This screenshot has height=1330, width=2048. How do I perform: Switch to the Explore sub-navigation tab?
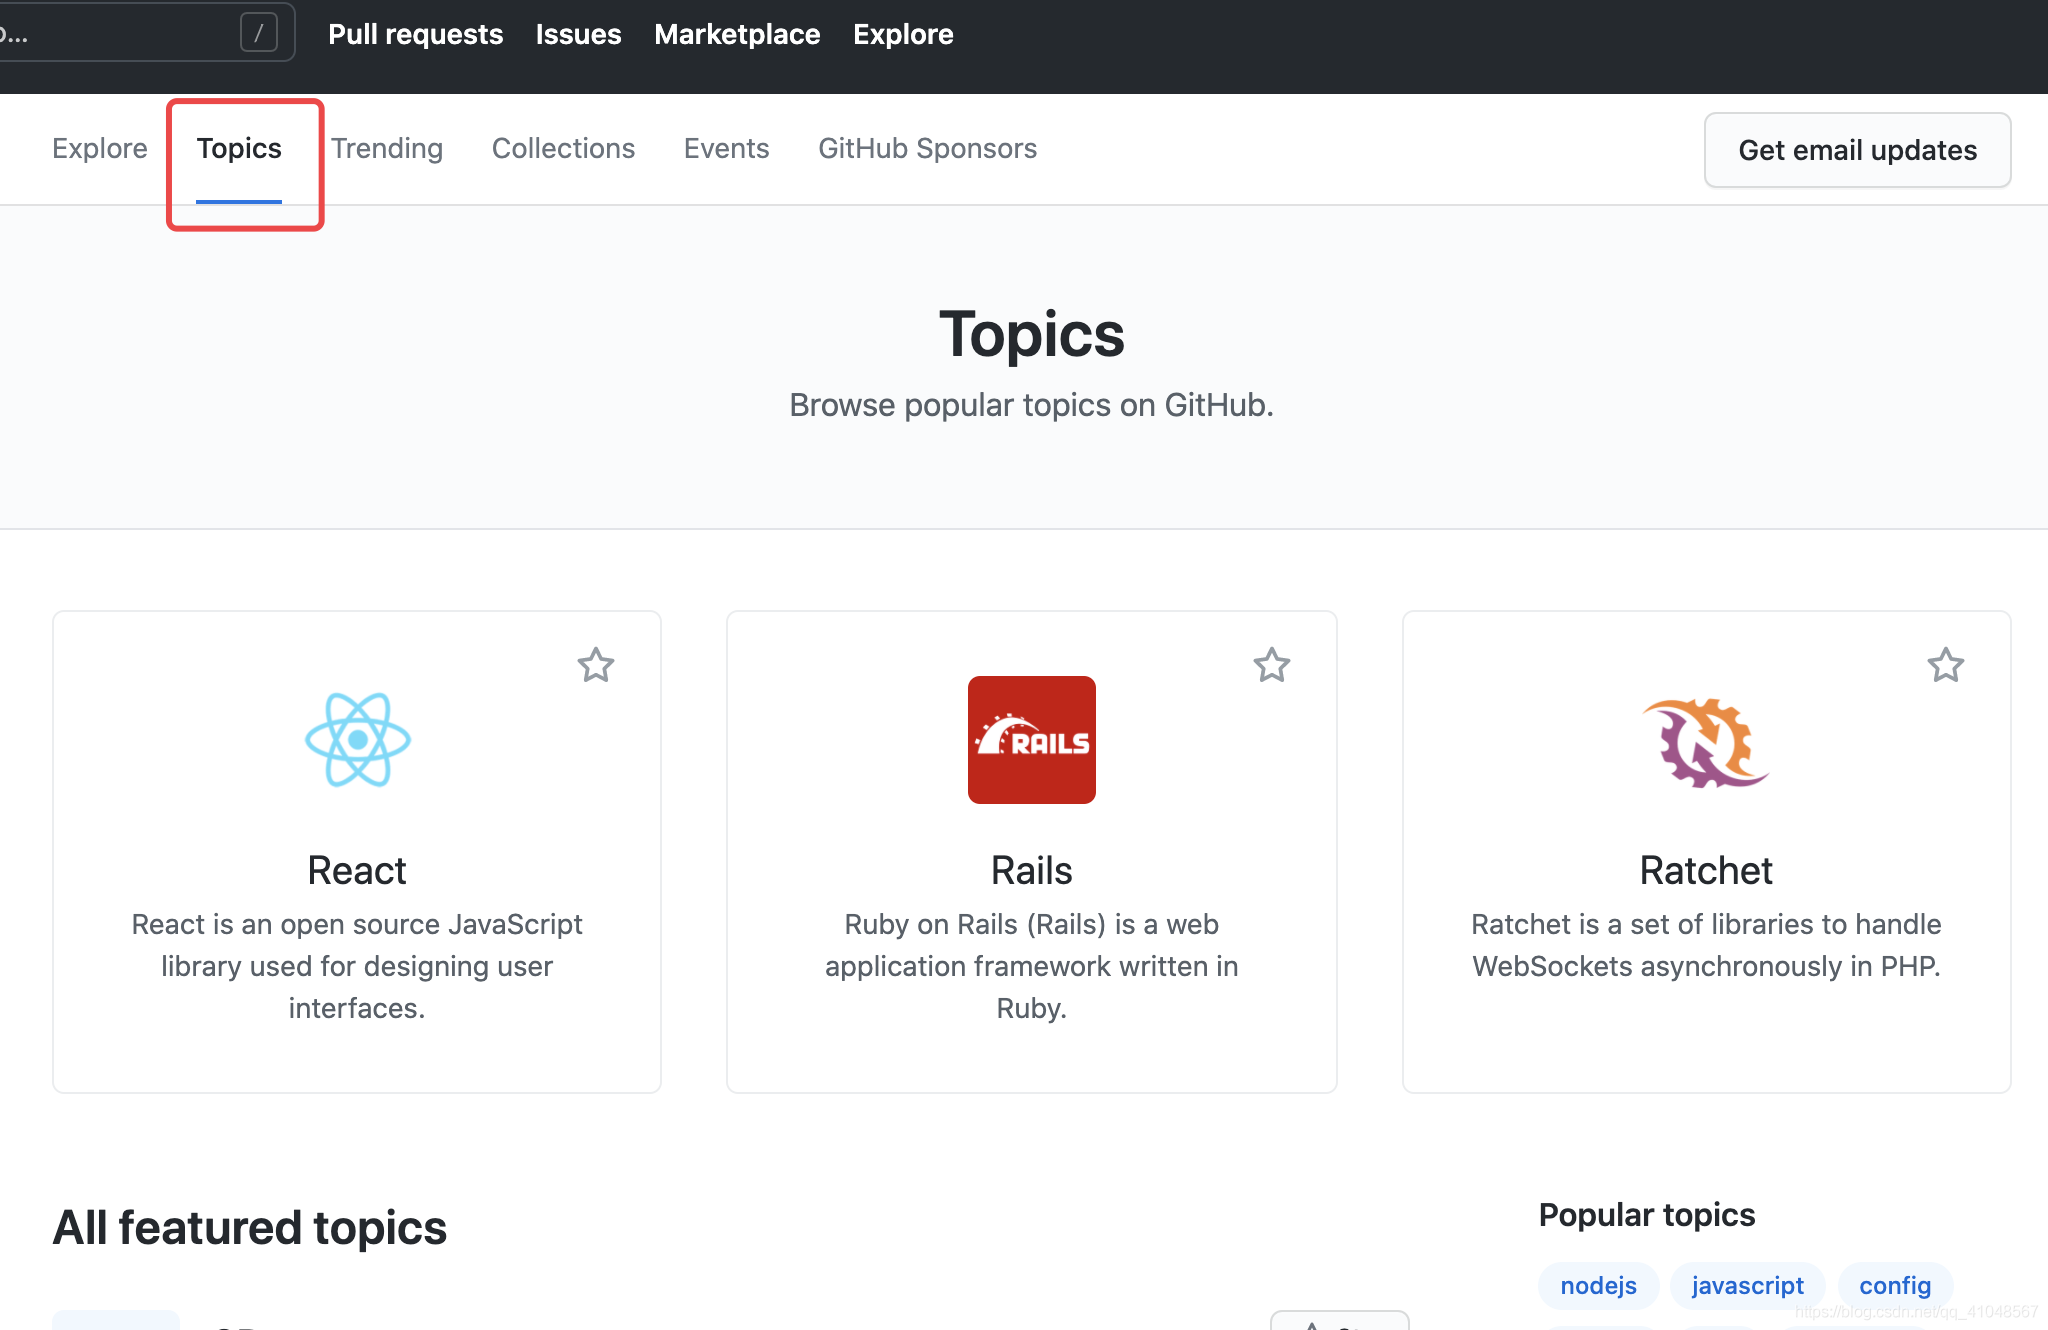[x=100, y=148]
